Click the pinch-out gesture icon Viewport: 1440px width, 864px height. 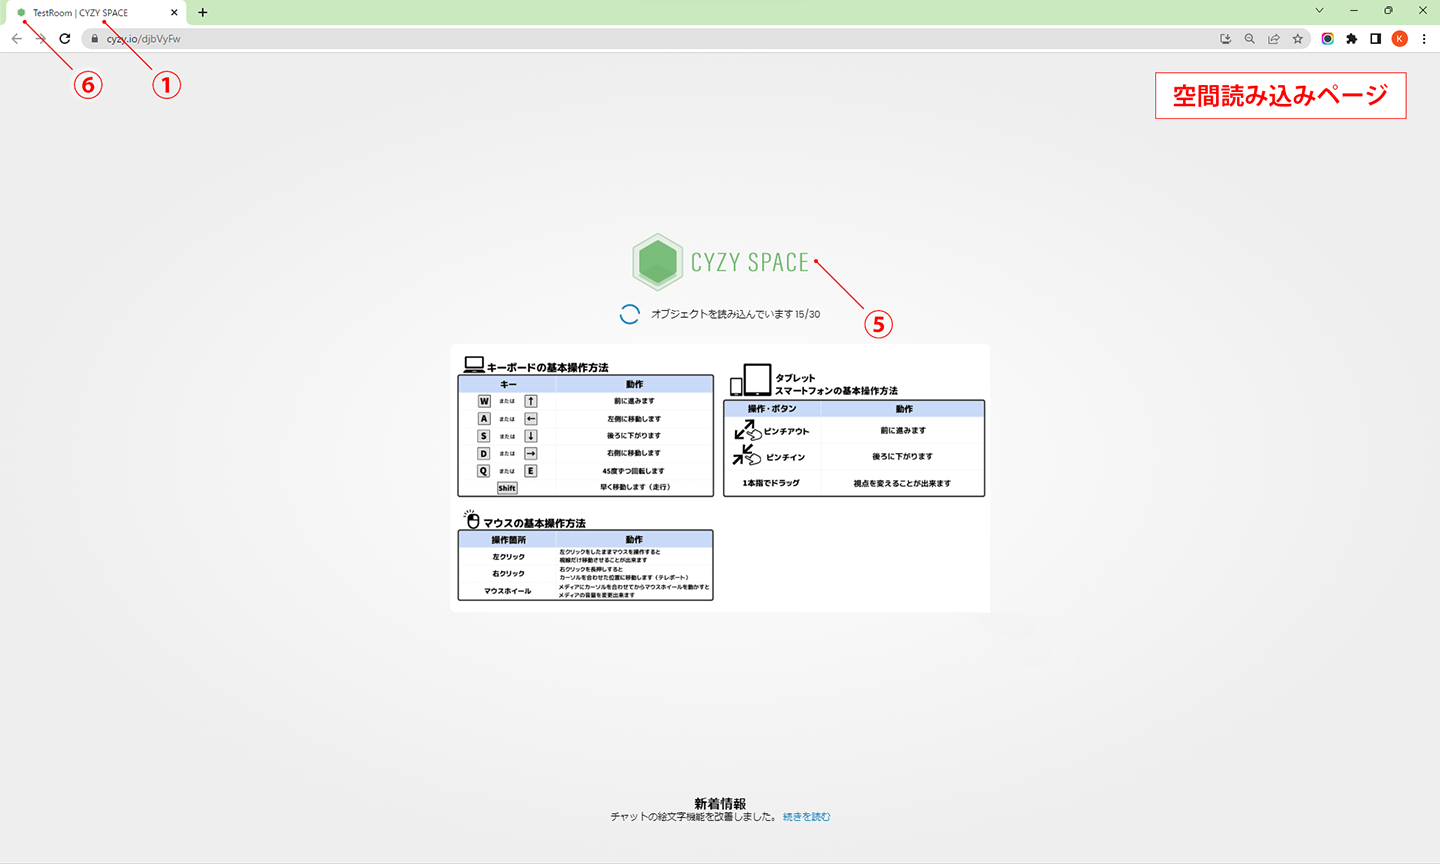click(747, 431)
